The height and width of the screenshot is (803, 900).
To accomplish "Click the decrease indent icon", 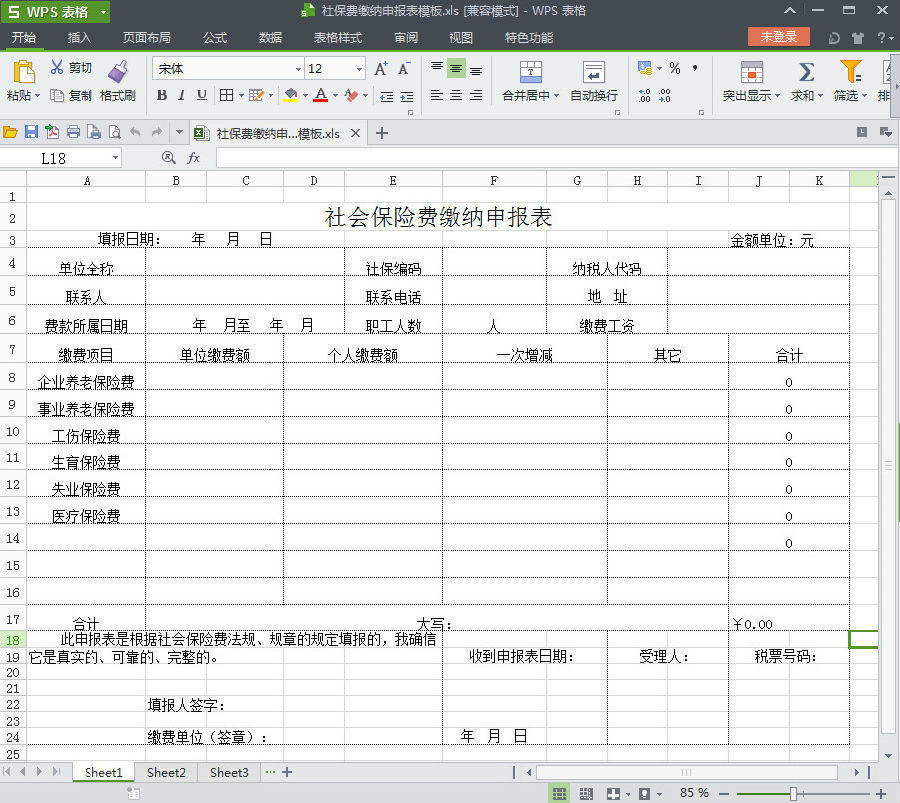I will point(386,96).
